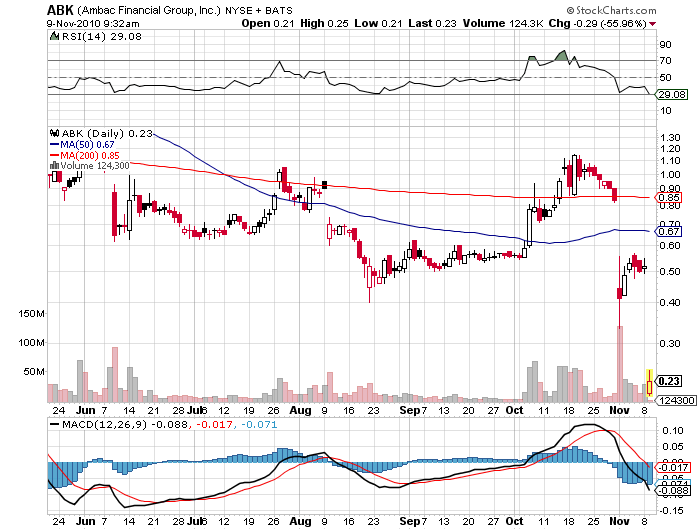700x530 pixels.
Task: Click the Last 0.23 value
Action: click(432, 23)
